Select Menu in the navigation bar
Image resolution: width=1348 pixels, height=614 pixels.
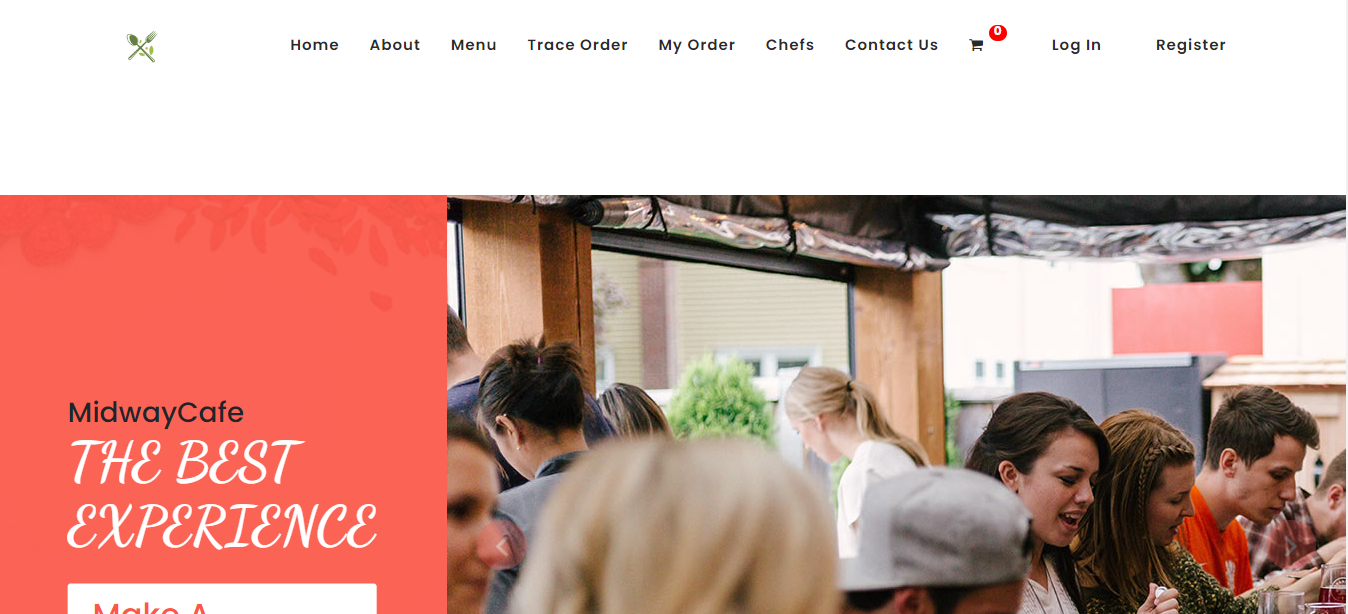tap(474, 45)
